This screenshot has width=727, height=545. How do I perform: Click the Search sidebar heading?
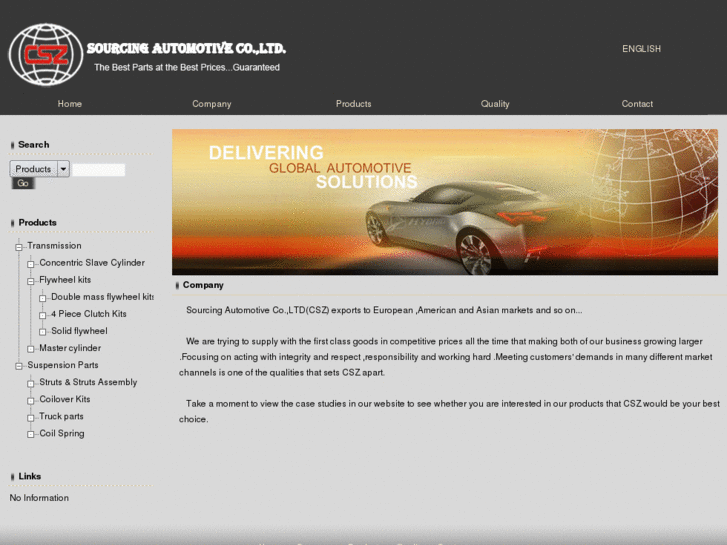(x=33, y=145)
